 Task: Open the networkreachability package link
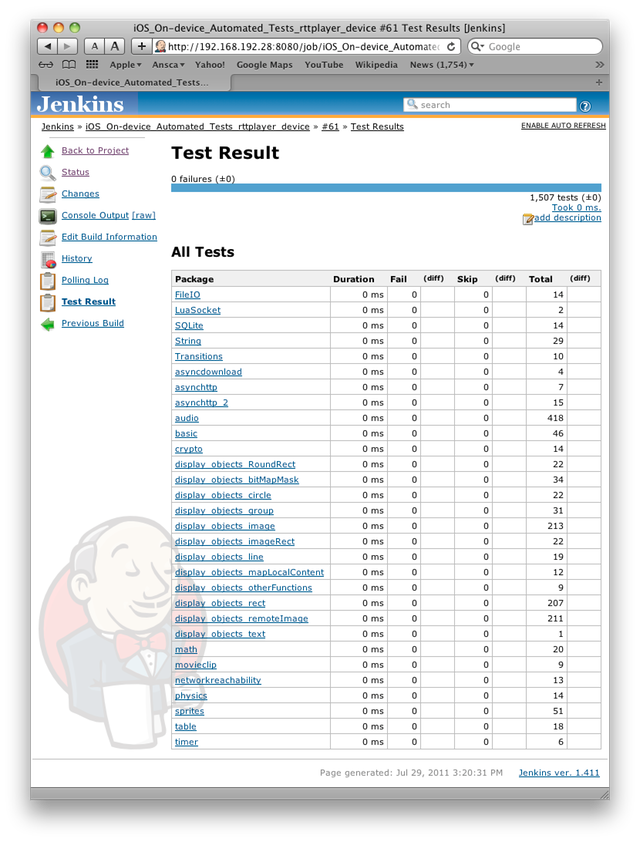[x=218, y=680]
